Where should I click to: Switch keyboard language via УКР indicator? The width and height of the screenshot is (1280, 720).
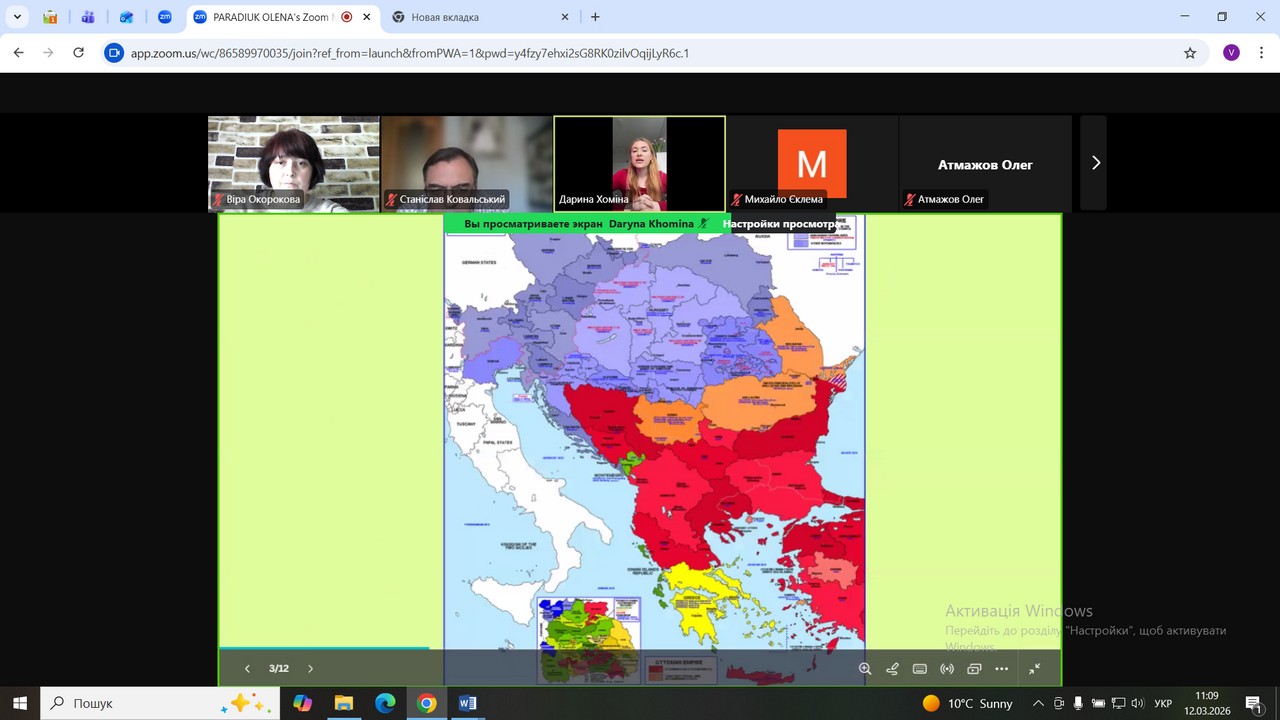pyautogui.click(x=1163, y=703)
